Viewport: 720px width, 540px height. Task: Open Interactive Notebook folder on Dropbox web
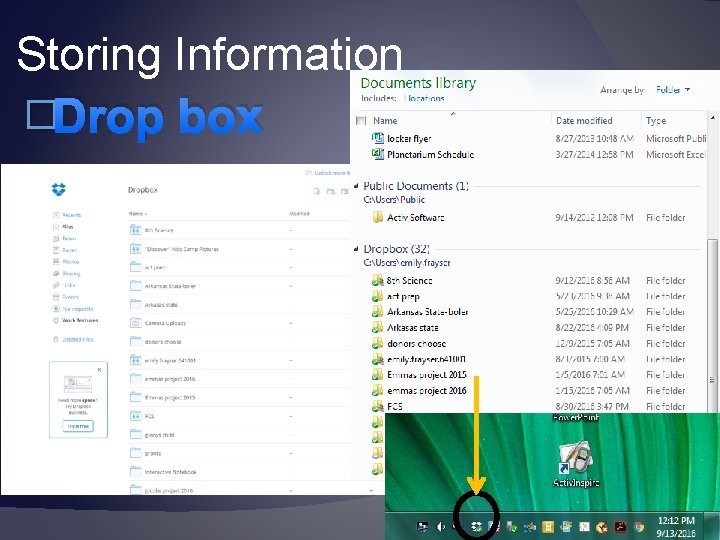pyautogui.click(x=170, y=472)
